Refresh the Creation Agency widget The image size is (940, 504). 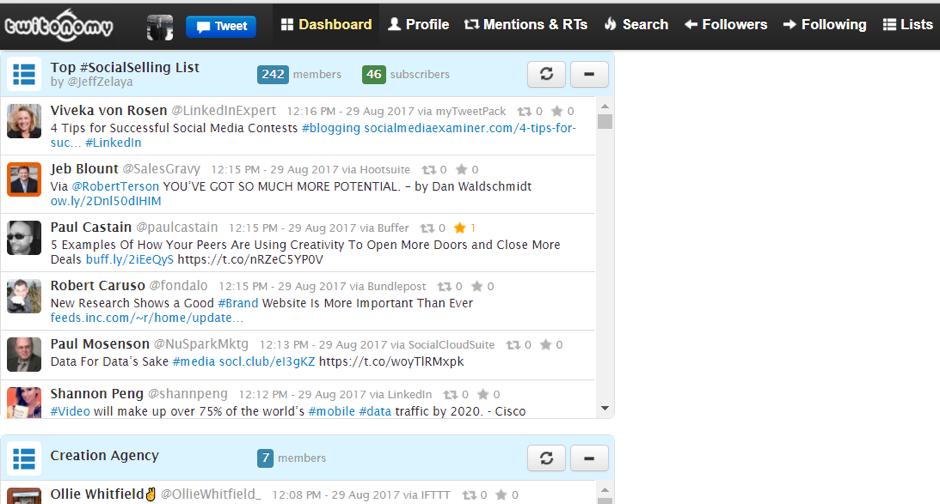tap(546, 458)
